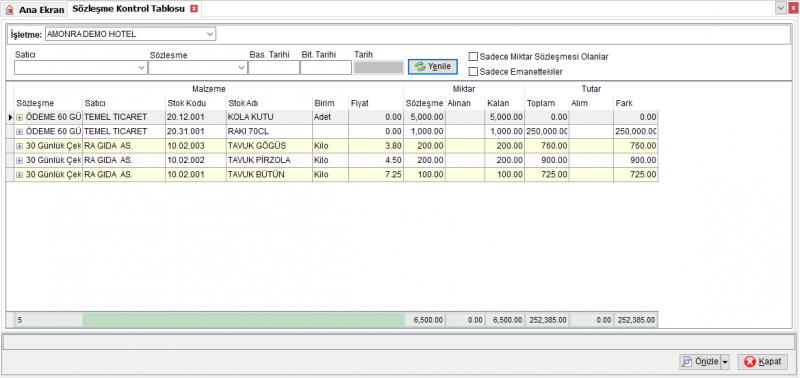800x378 pixels.
Task: Click the Bas. Tarihi date field
Action: click(x=274, y=67)
